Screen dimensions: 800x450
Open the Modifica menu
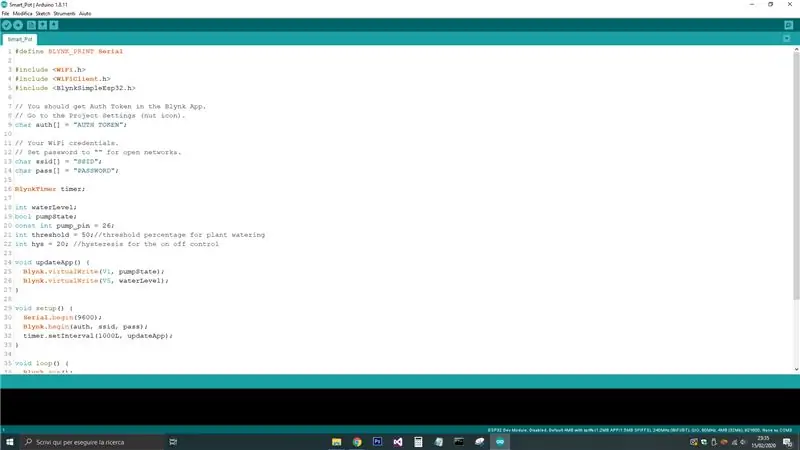(22, 14)
